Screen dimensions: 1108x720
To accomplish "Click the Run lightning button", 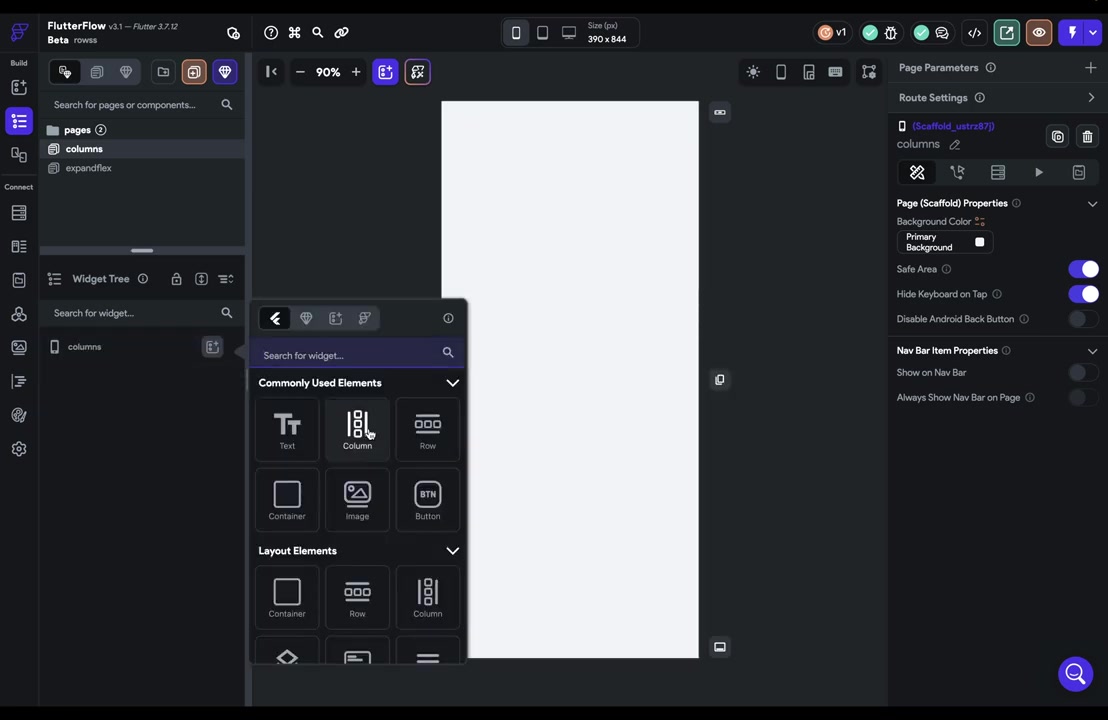I will click(1072, 33).
